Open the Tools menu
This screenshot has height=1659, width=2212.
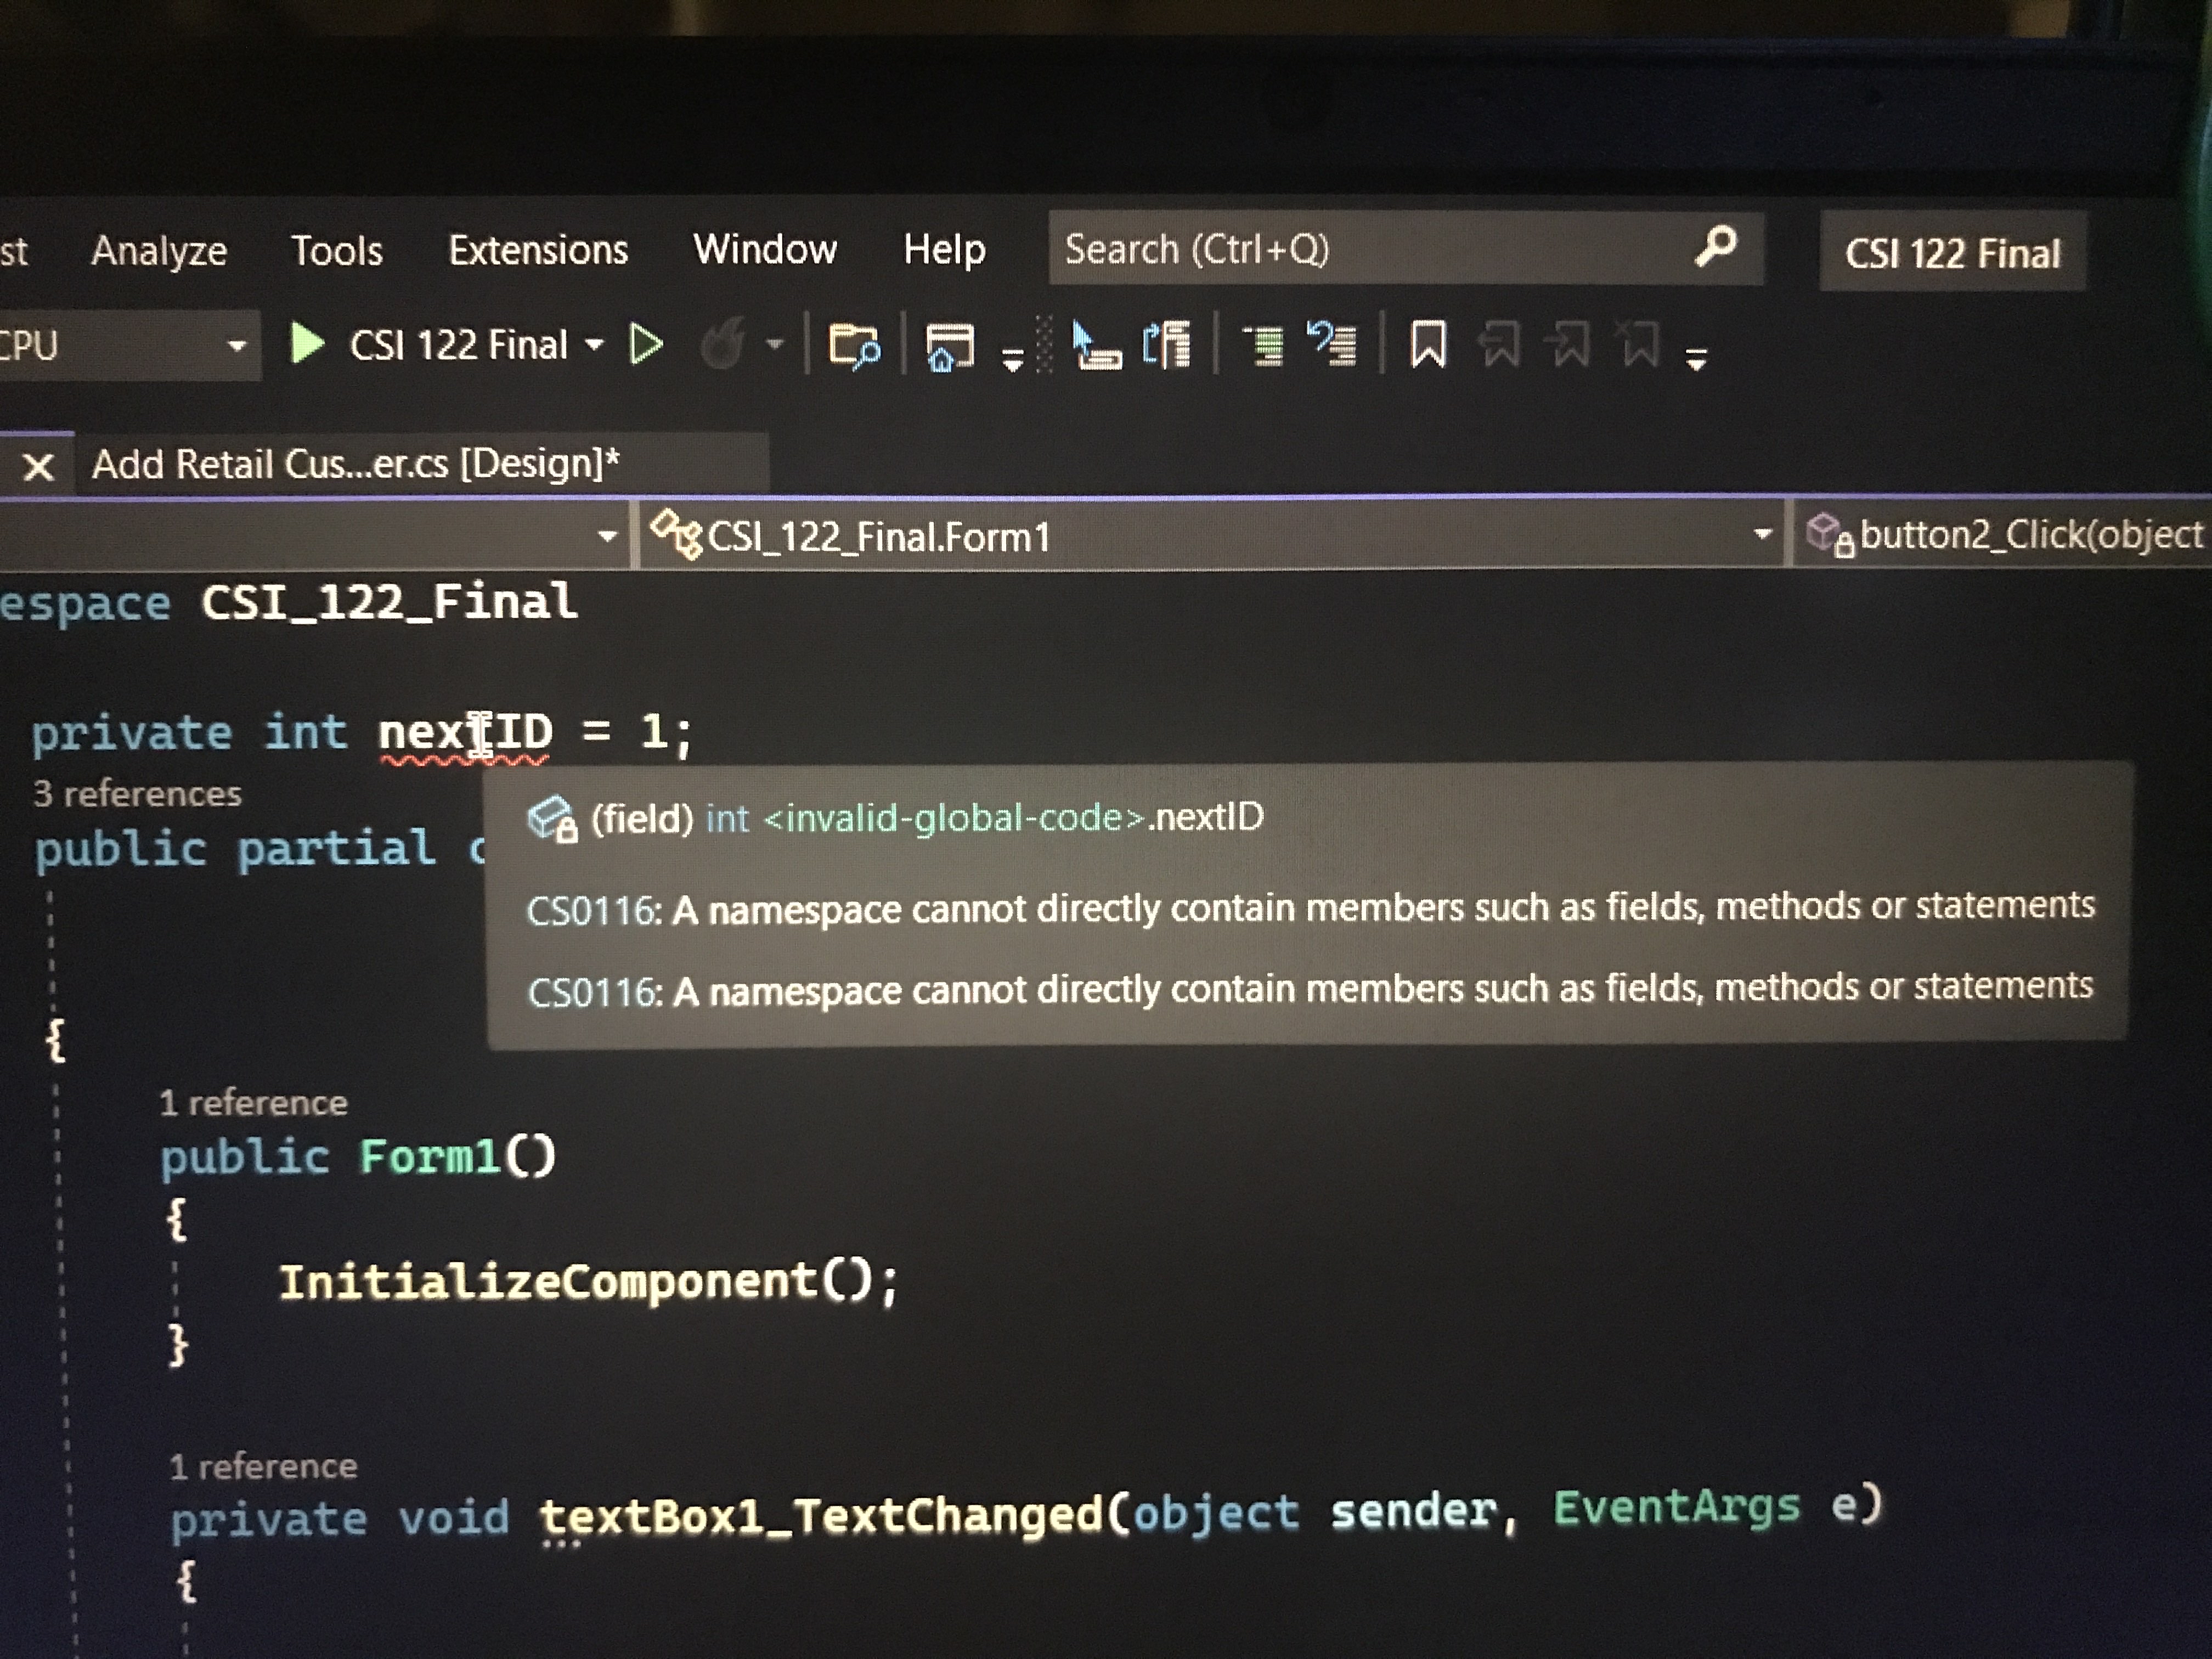click(x=337, y=250)
